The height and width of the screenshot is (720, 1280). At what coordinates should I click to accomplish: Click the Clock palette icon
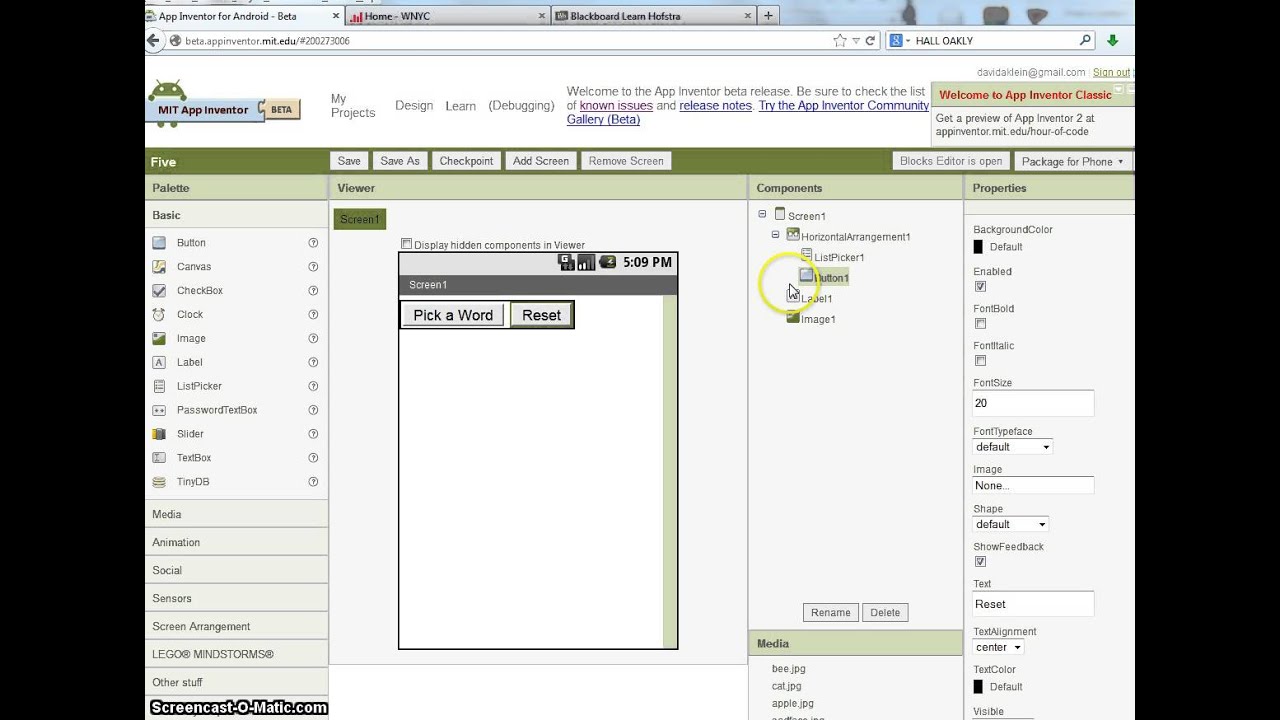(x=159, y=314)
